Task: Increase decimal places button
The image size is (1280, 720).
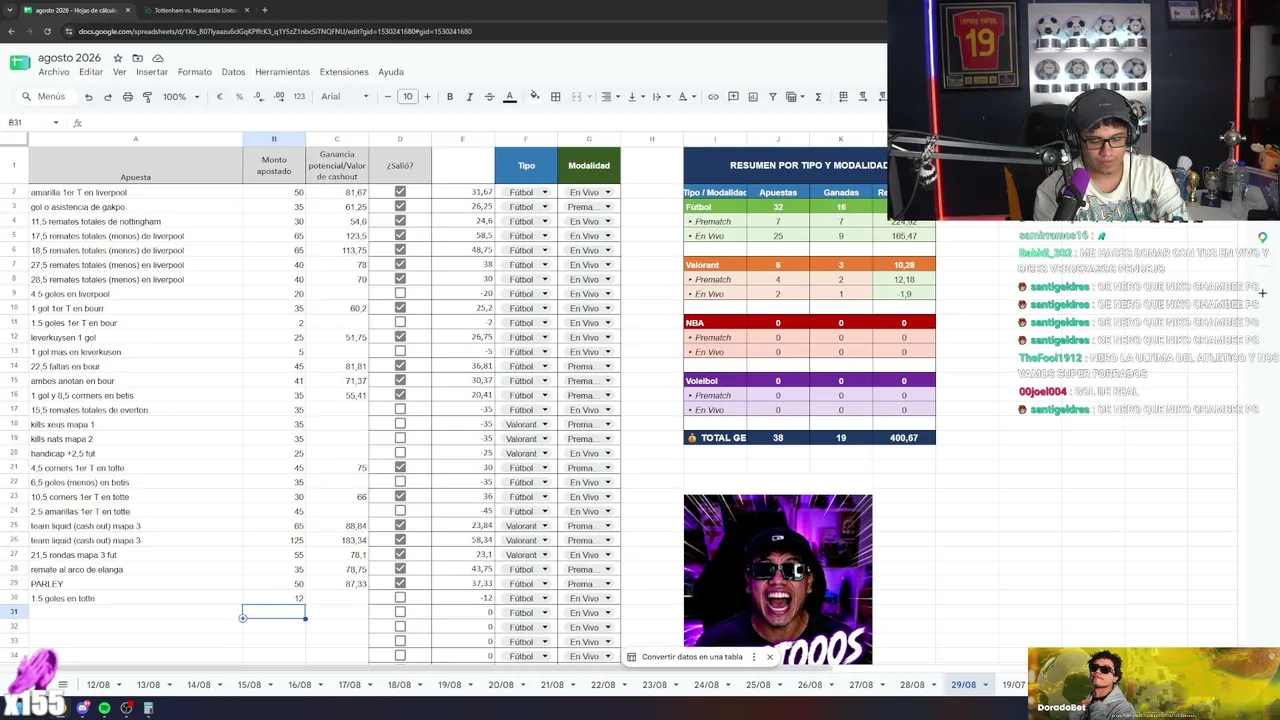Action: [x=279, y=97]
